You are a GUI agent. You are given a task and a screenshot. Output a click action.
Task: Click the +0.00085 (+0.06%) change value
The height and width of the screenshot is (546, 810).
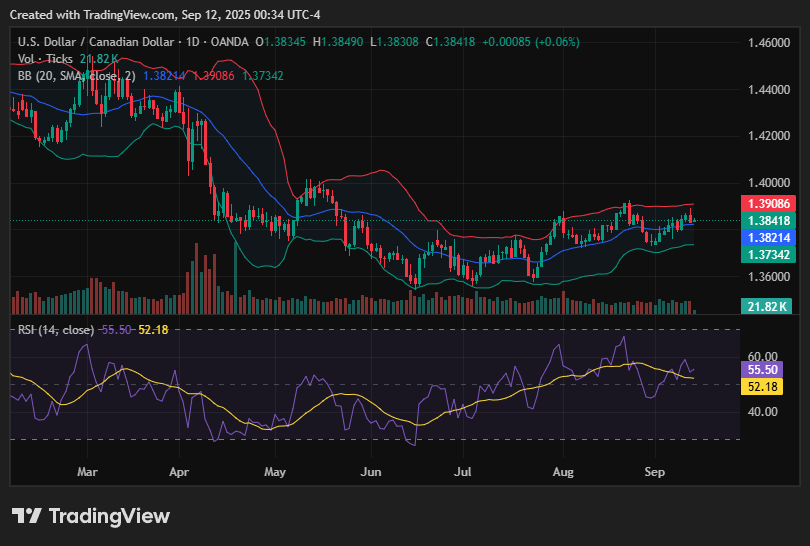tap(531, 42)
